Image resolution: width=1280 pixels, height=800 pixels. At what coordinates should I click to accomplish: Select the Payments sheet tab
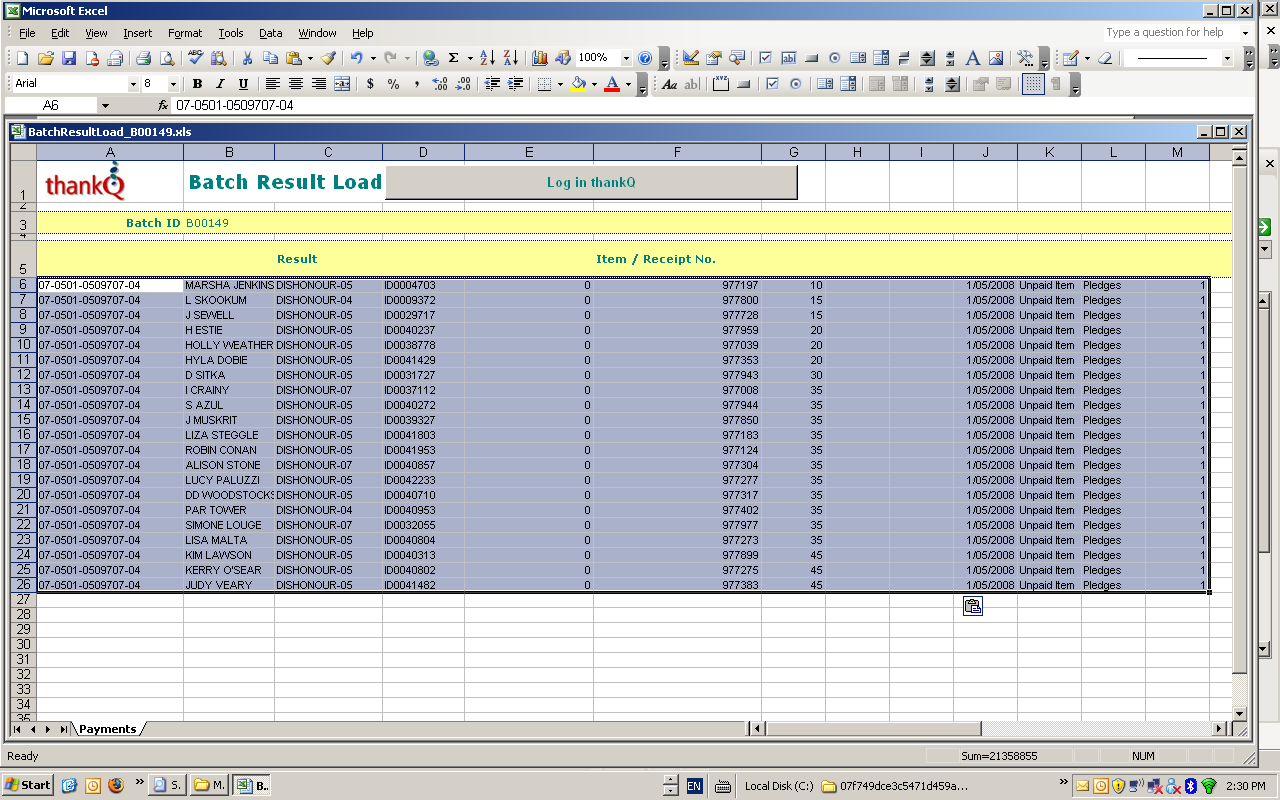(107, 729)
